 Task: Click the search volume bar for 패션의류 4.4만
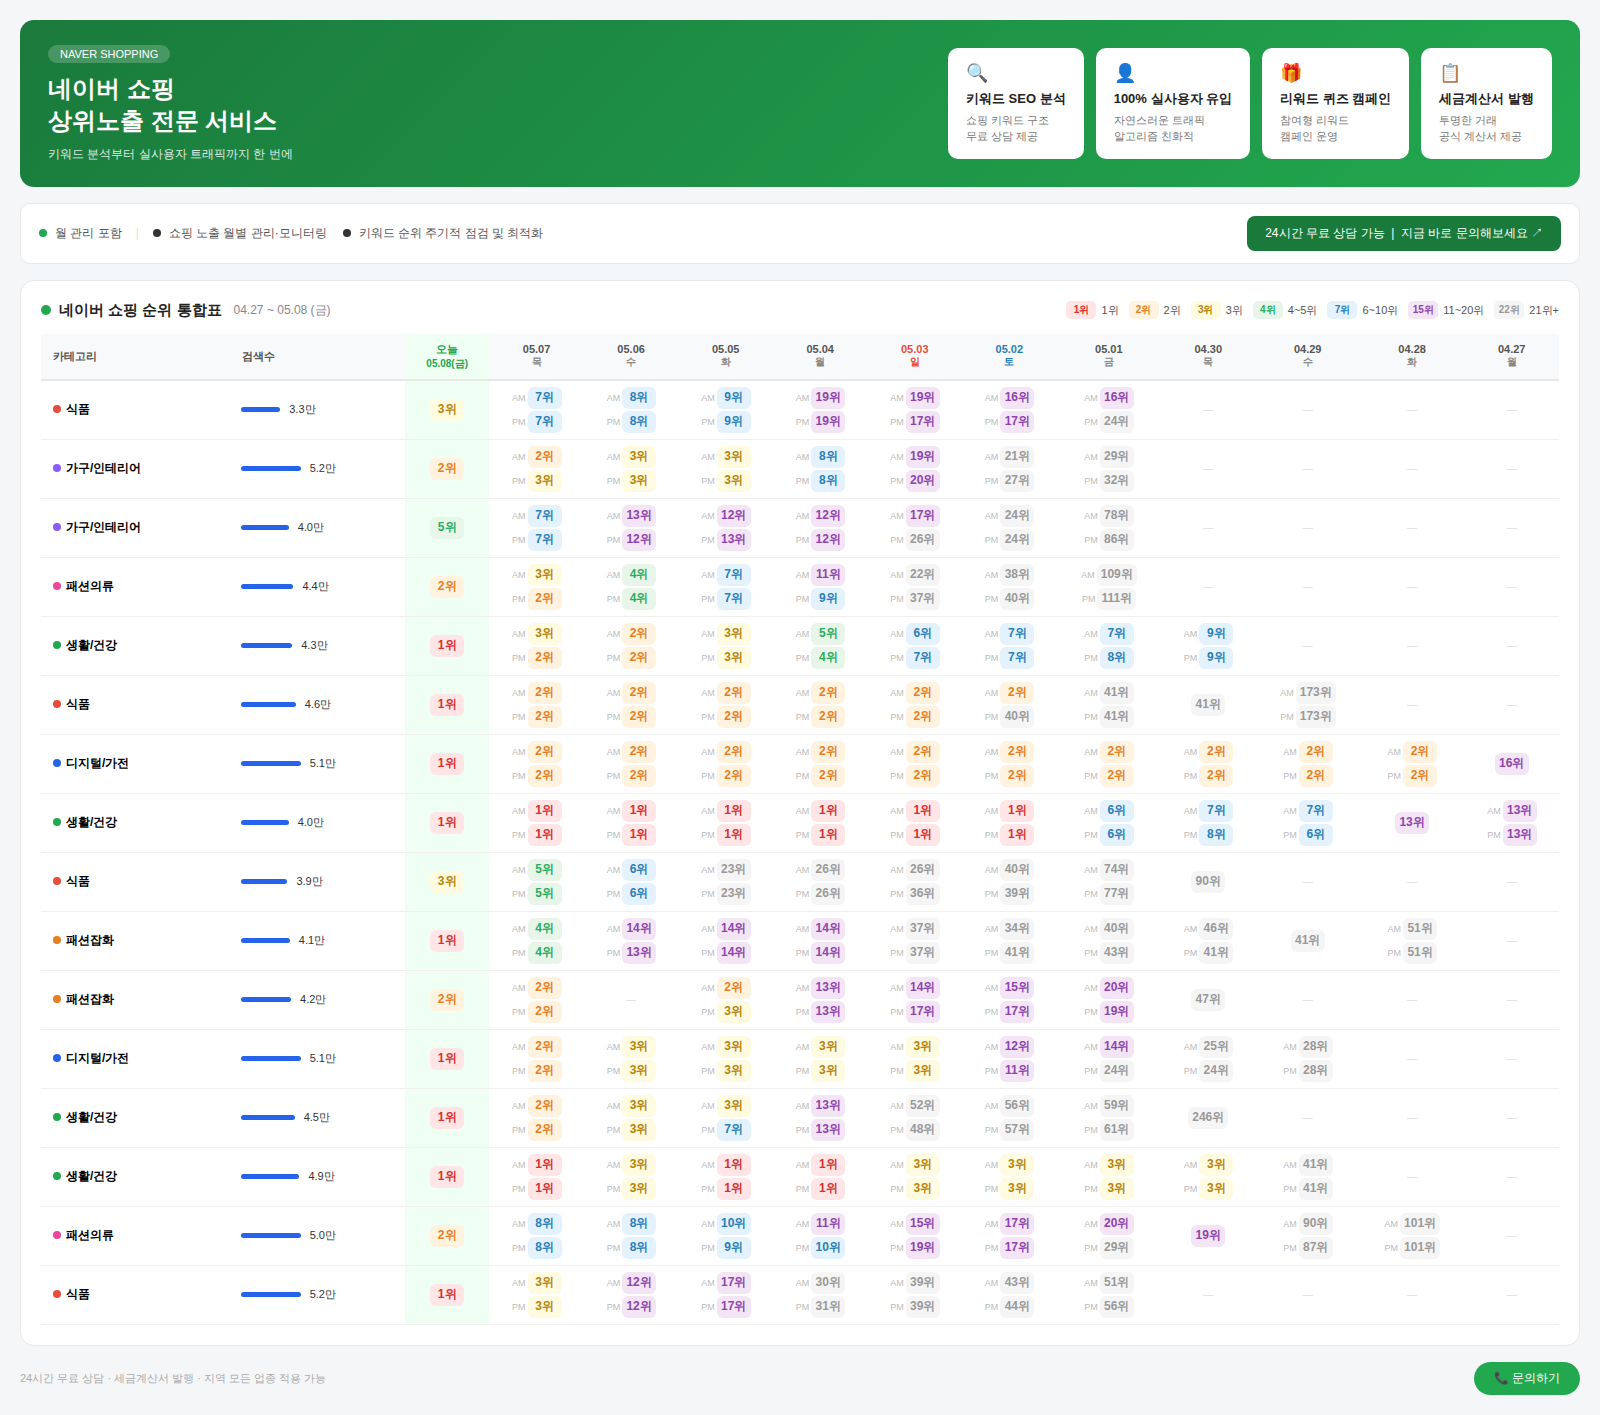(267, 586)
